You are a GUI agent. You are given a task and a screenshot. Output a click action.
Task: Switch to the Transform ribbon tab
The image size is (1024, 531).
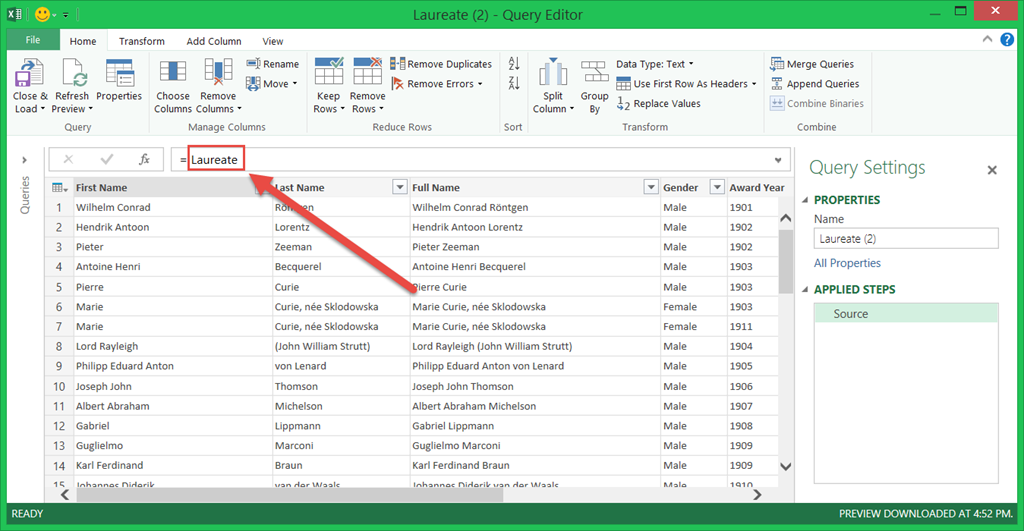coord(142,41)
